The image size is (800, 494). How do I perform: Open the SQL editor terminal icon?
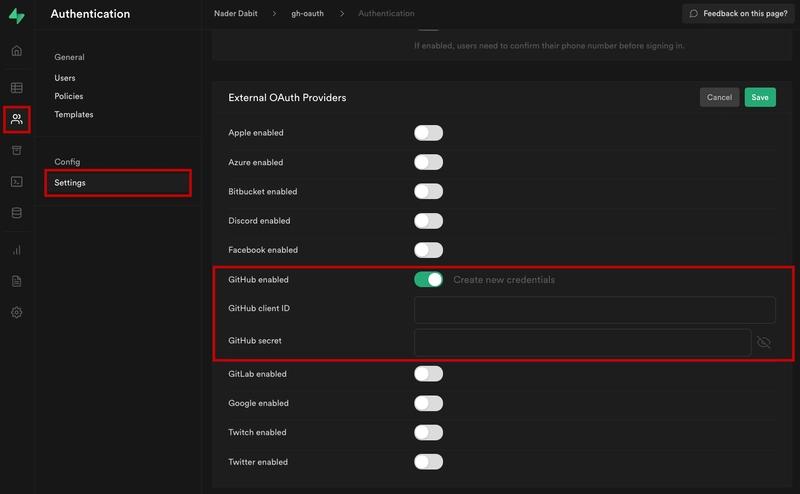point(17,182)
